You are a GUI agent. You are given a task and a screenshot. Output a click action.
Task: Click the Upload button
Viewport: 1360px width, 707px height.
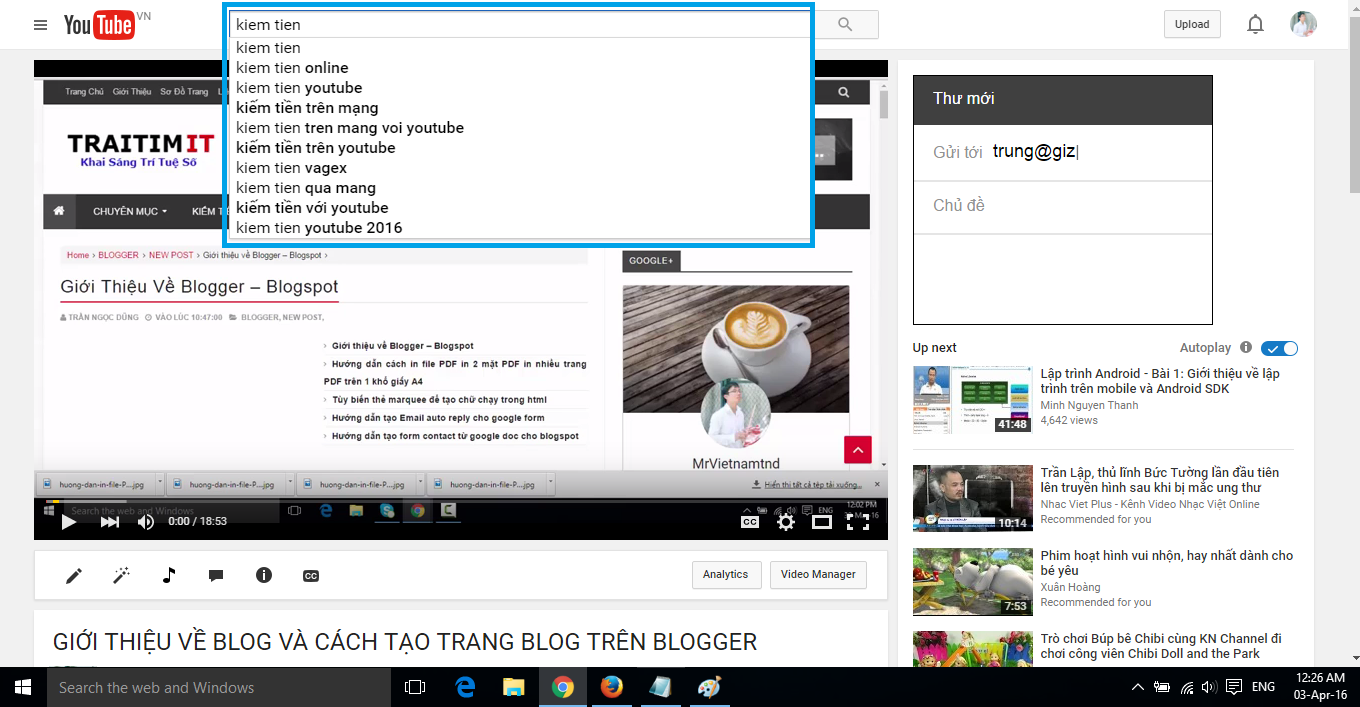[x=1192, y=25]
